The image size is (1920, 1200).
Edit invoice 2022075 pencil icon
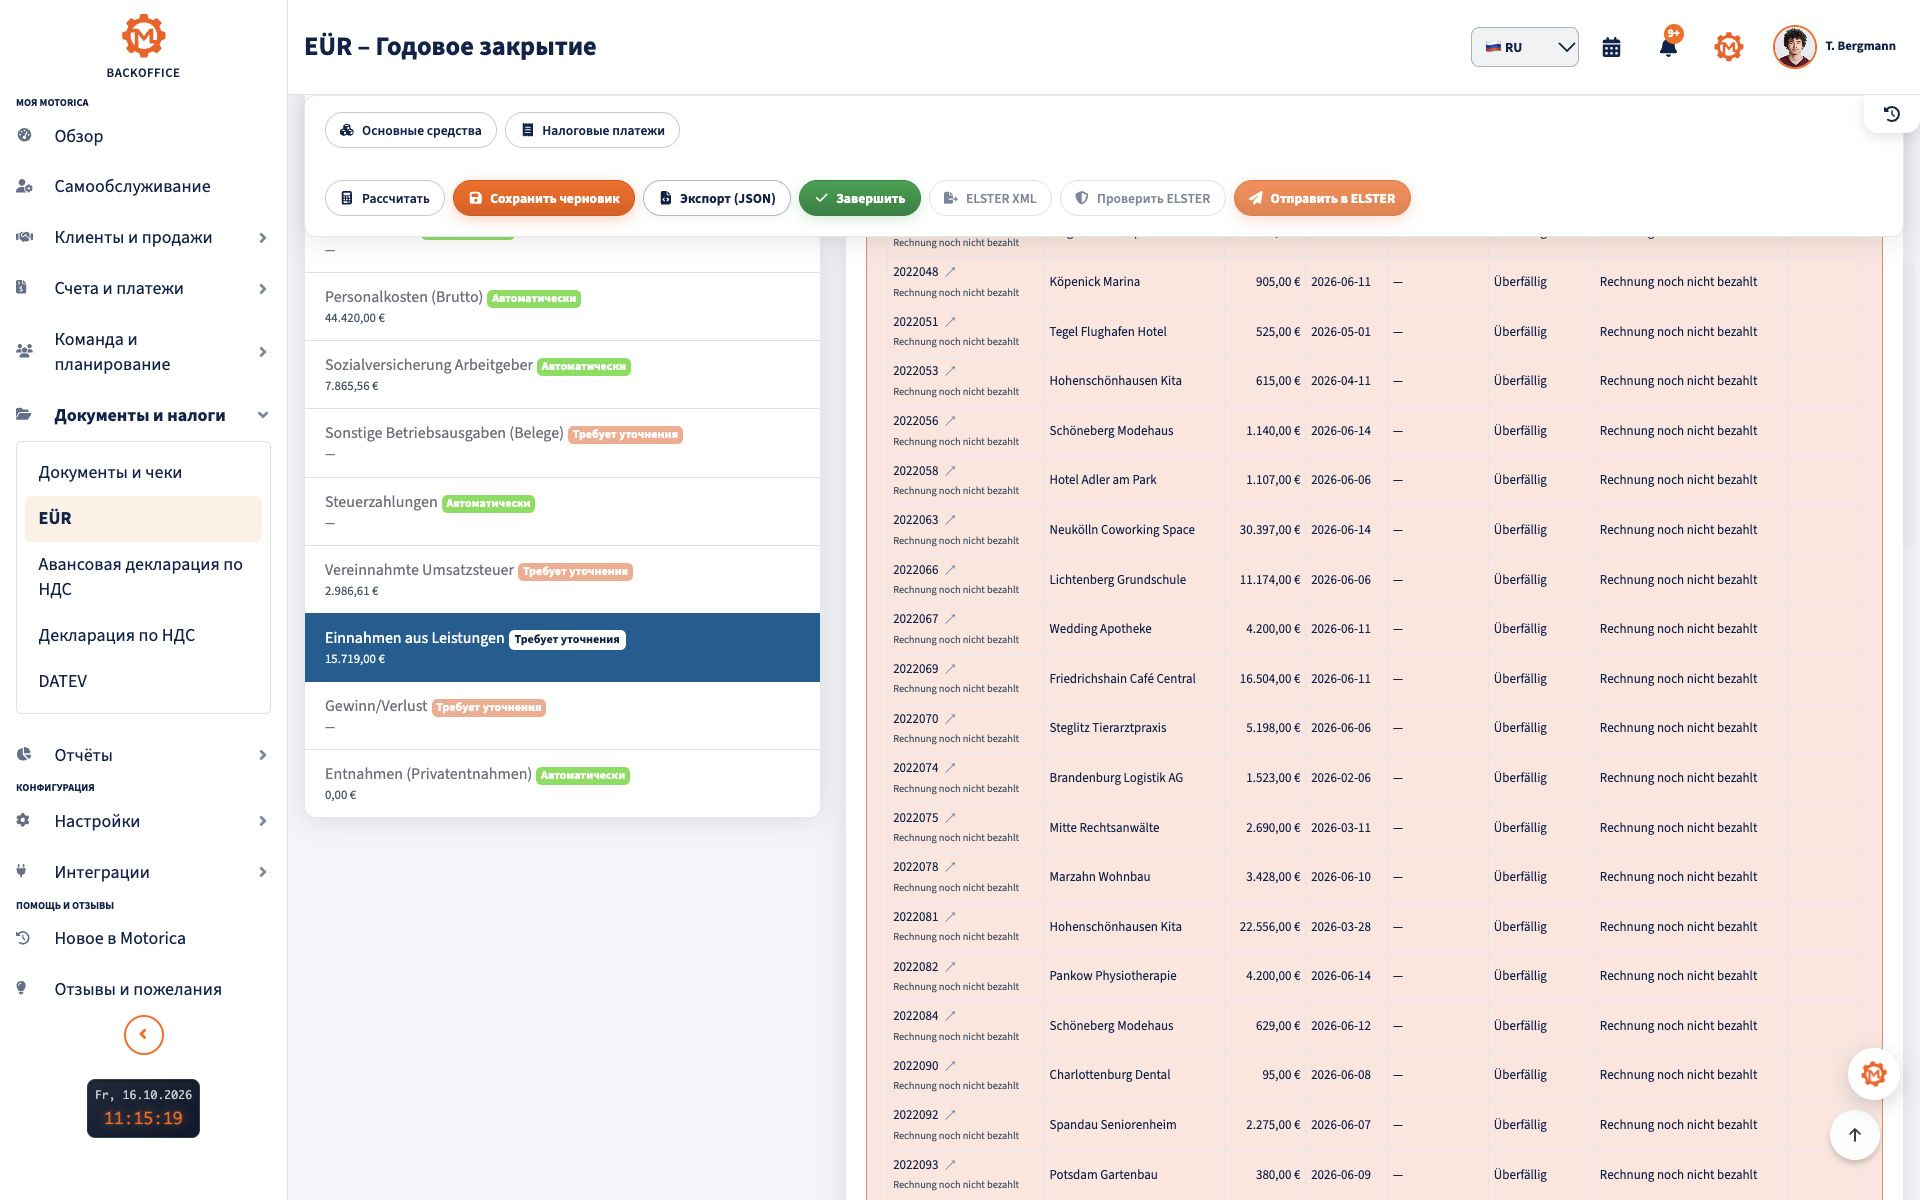(x=951, y=818)
